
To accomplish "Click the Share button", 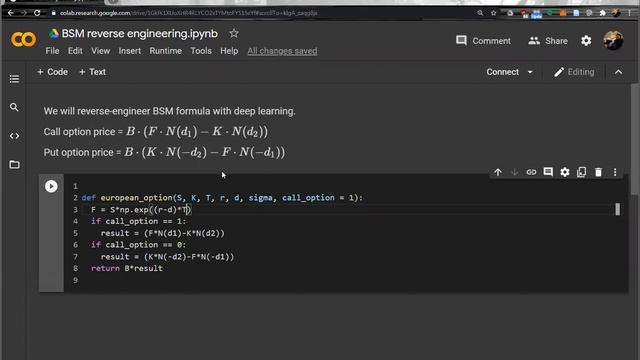I will pos(548,40).
